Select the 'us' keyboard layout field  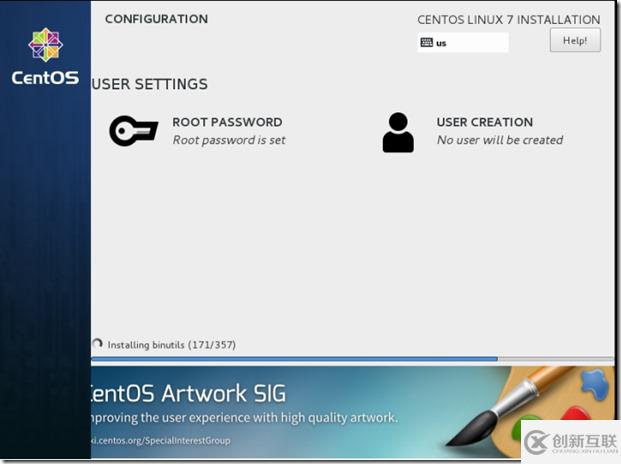(463, 42)
